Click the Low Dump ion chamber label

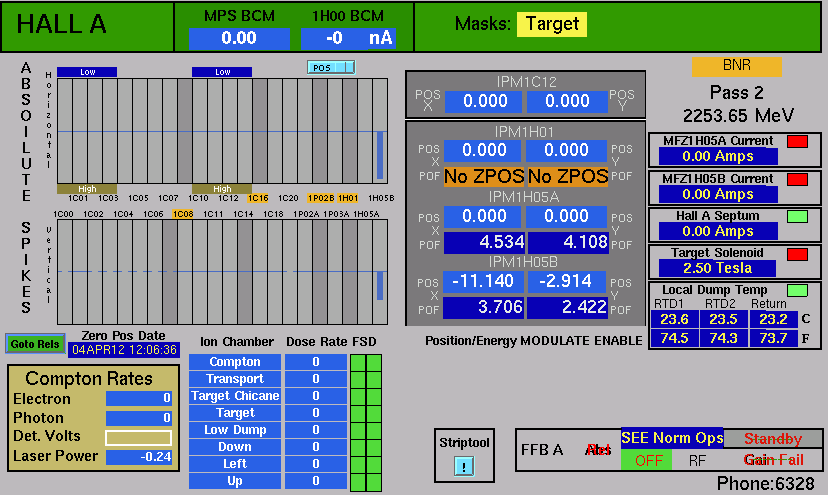point(235,430)
